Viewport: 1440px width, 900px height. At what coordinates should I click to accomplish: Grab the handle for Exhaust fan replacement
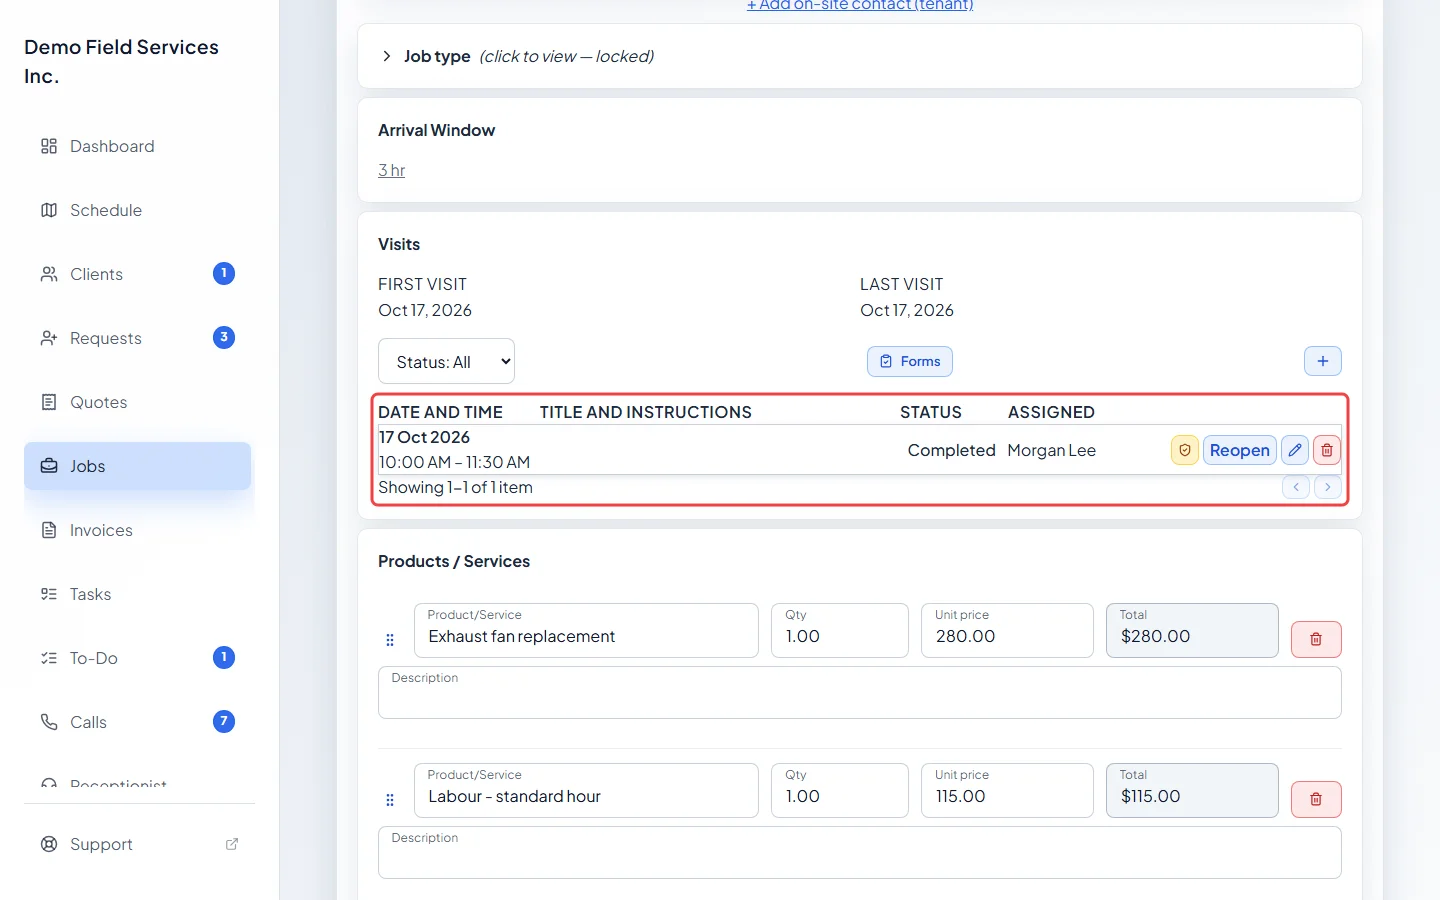[390, 640]
